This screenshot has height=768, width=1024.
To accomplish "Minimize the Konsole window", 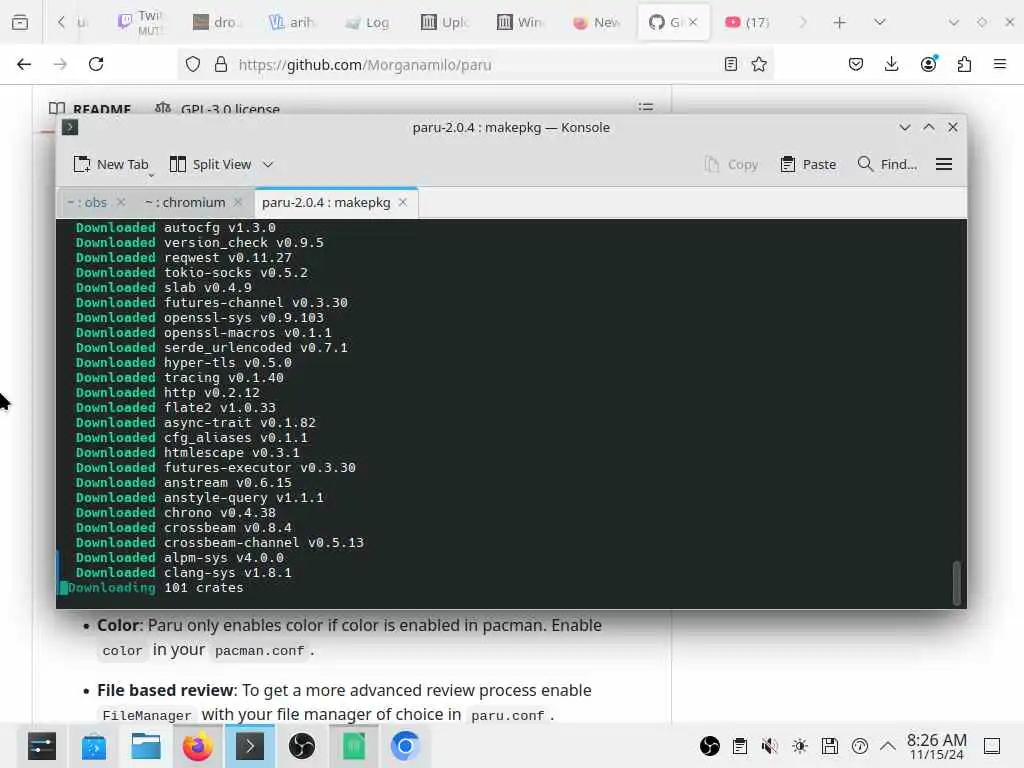I will pos(904,127).
